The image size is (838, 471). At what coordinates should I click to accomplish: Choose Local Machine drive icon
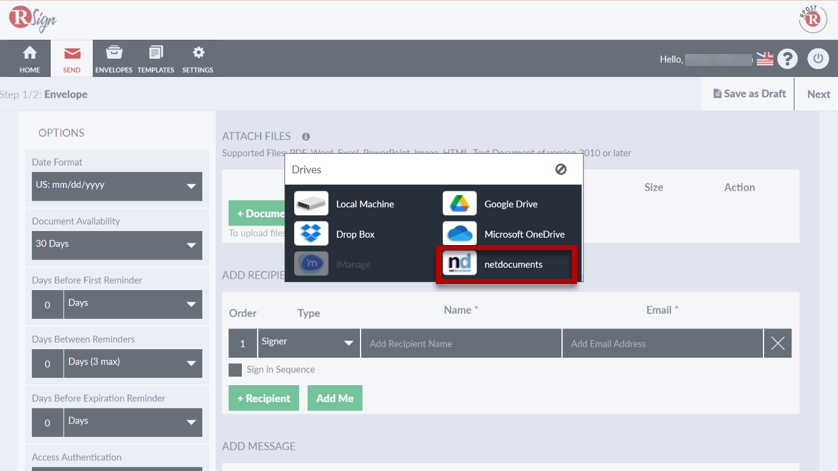311,204
